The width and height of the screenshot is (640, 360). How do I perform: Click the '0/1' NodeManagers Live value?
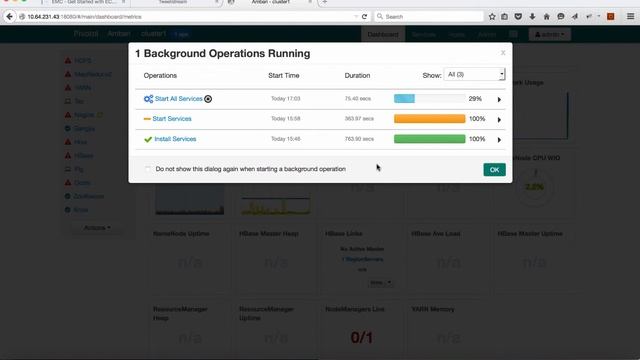tap(361, 338)
